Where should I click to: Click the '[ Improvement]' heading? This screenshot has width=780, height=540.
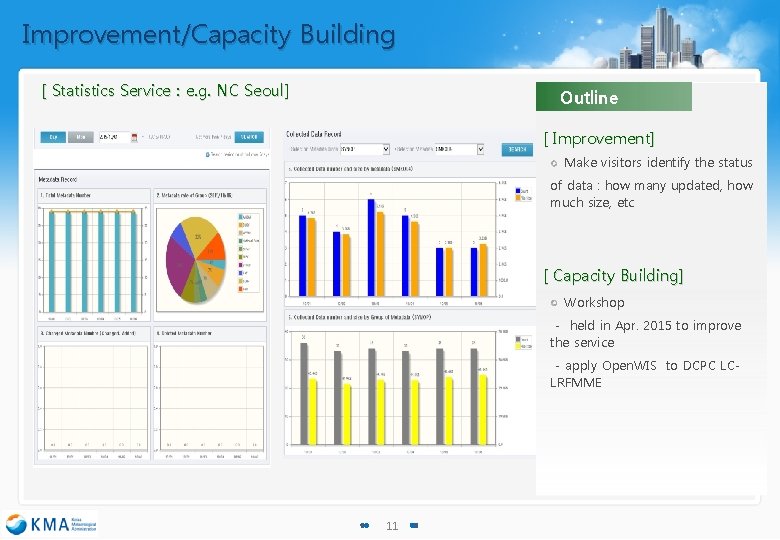tap(599, 138)
